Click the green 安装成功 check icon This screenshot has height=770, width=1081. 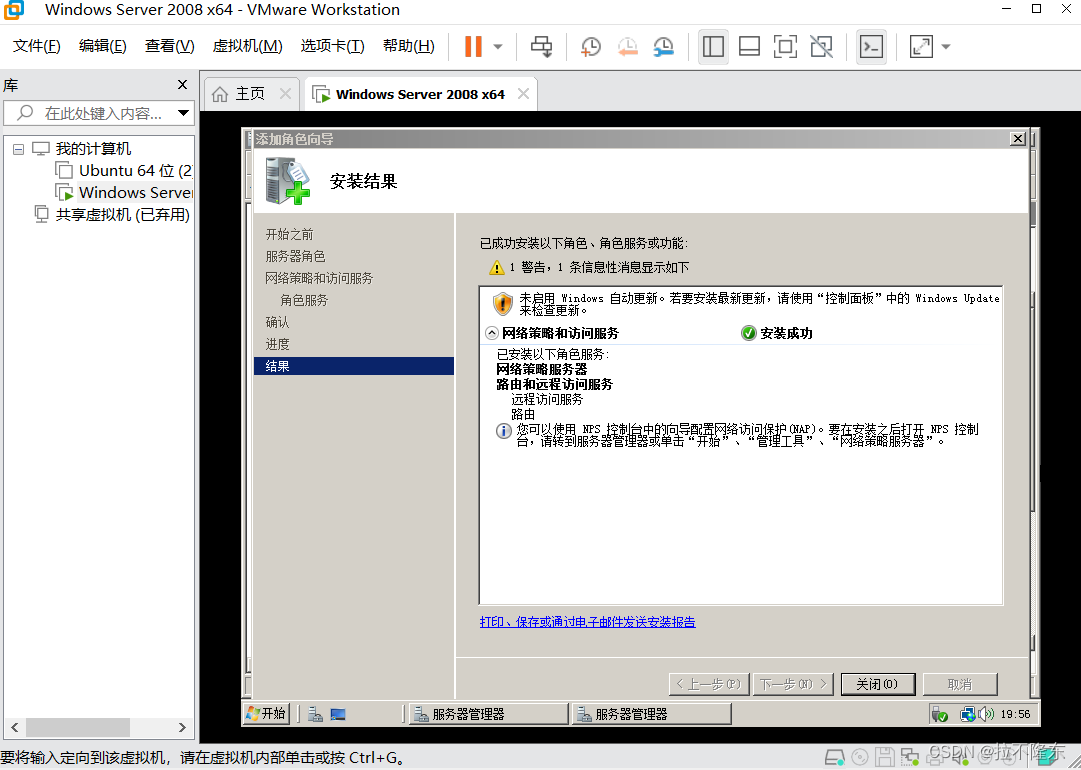click(748, 333)
